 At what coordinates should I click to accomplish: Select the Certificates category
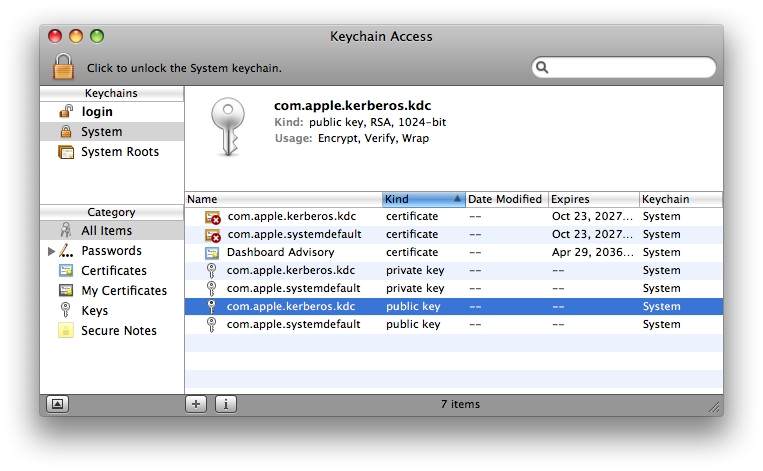[113, 271]
